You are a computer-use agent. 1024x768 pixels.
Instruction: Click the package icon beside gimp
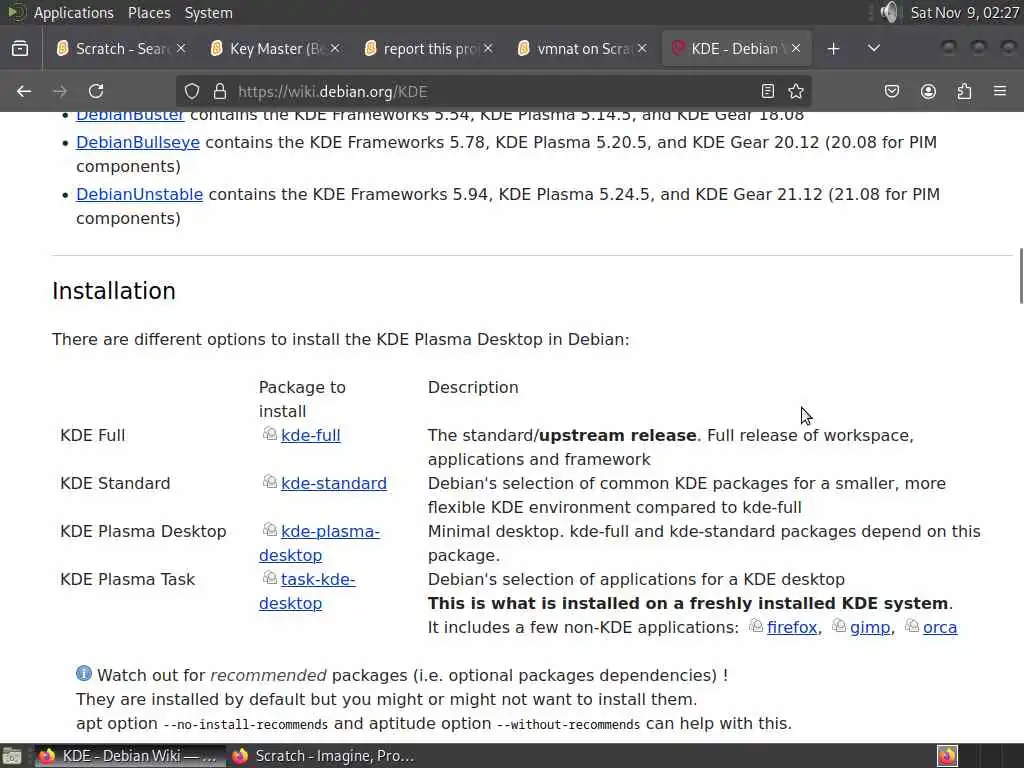[839, 625]
